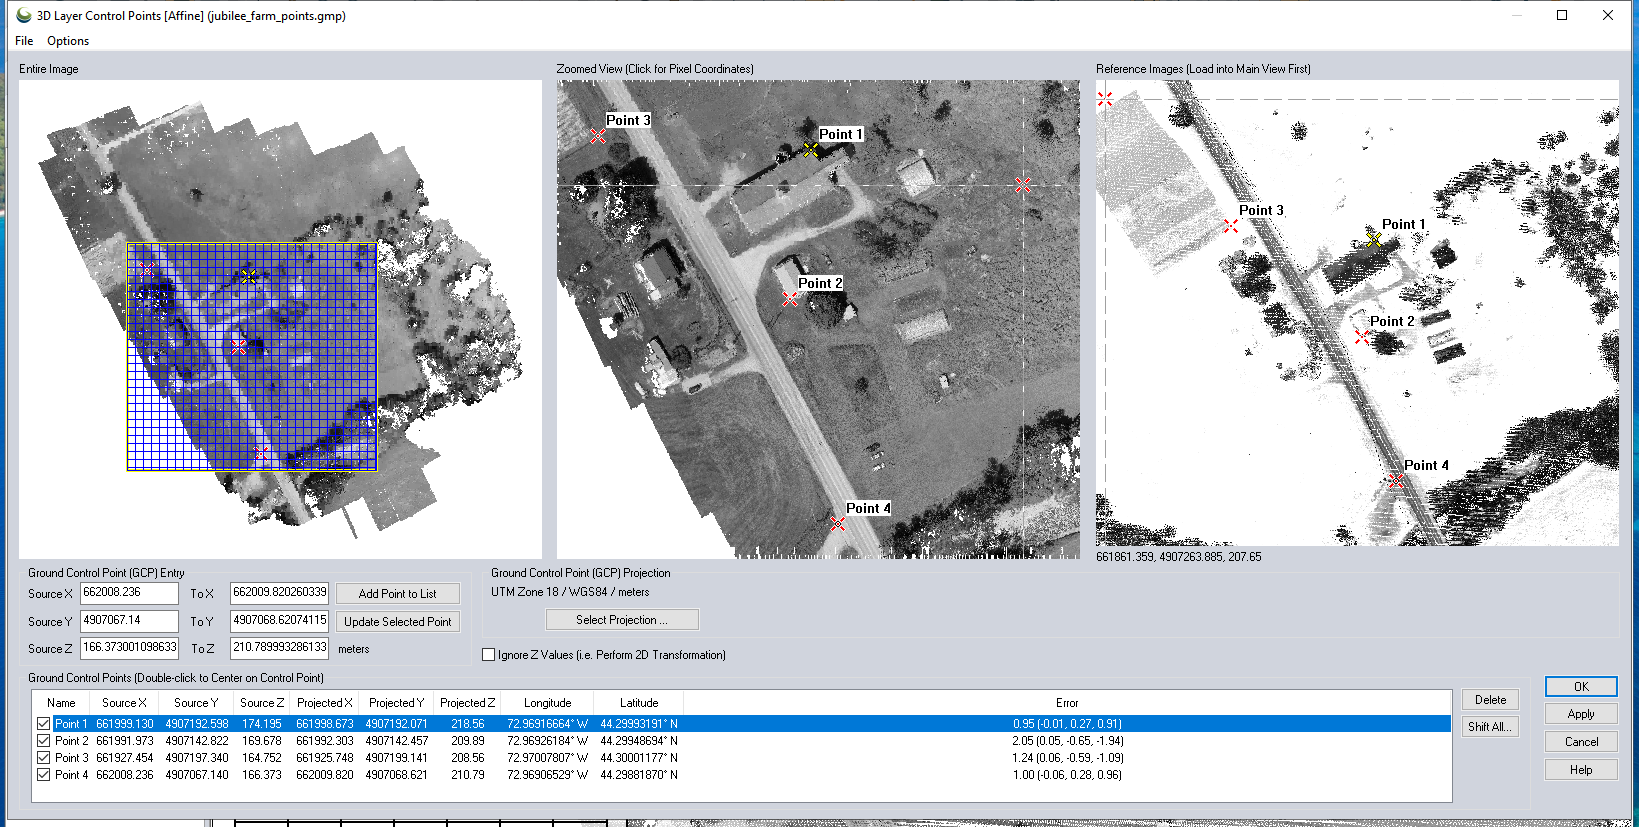Screen dimensions: 1639x827
Task: Click the Point 2 marker in Zoomed View
Action: [790, 299]
